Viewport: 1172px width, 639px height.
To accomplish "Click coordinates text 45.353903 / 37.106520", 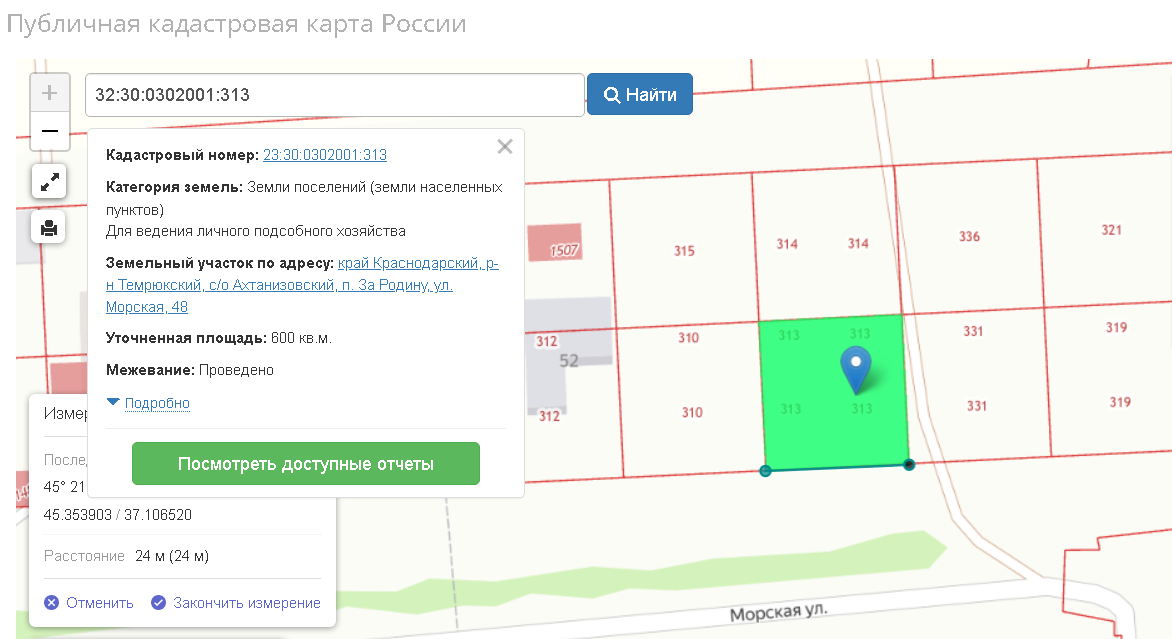I will 117,515.
